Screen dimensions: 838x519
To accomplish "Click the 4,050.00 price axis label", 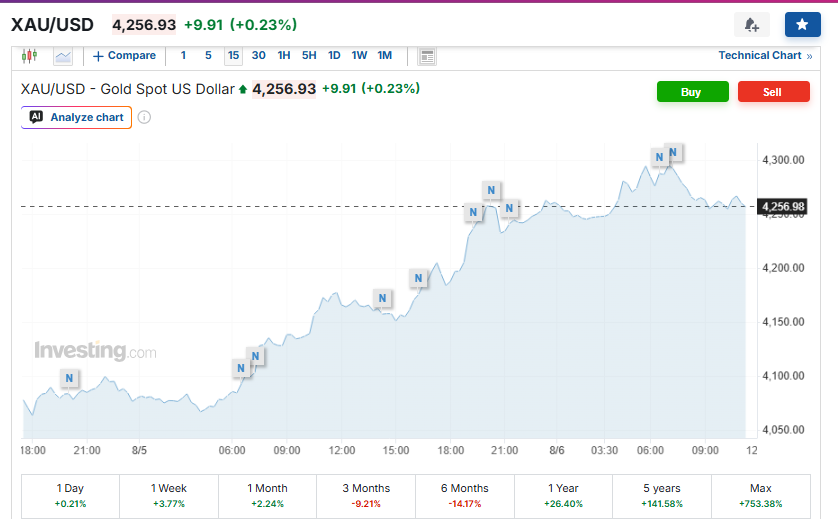I will coord(783,430).
